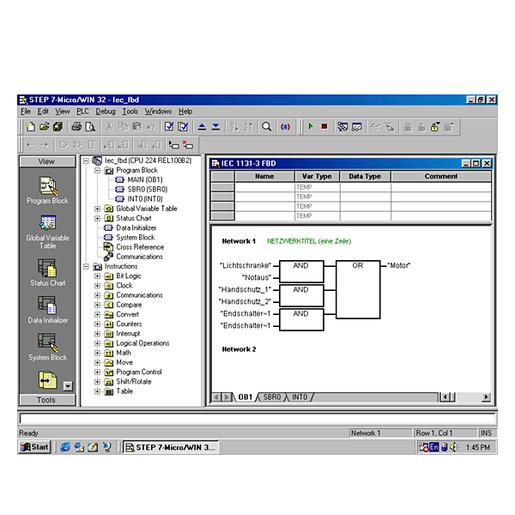Compile current block using Compile icon

(x=169, y=127)
